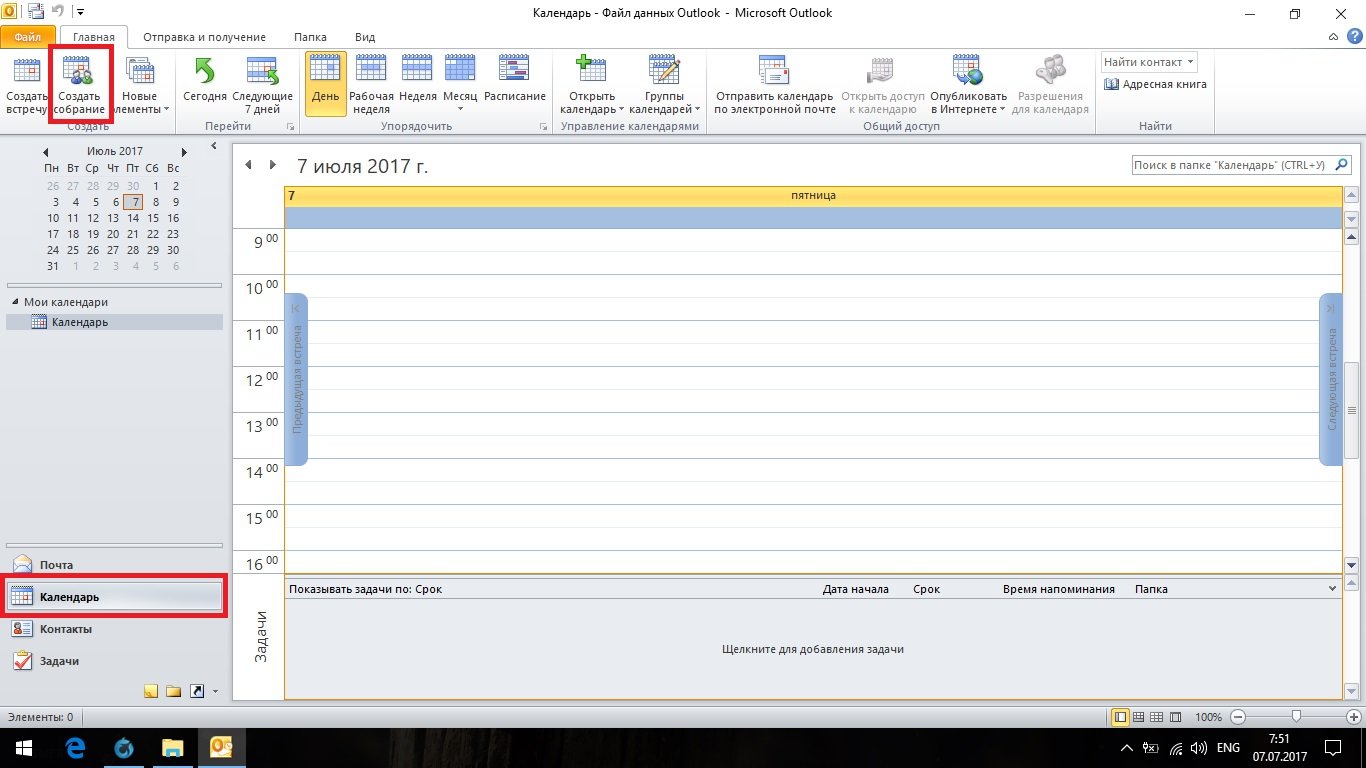
Task: Select Normal view in status bar
Action: coord(1121,717)
